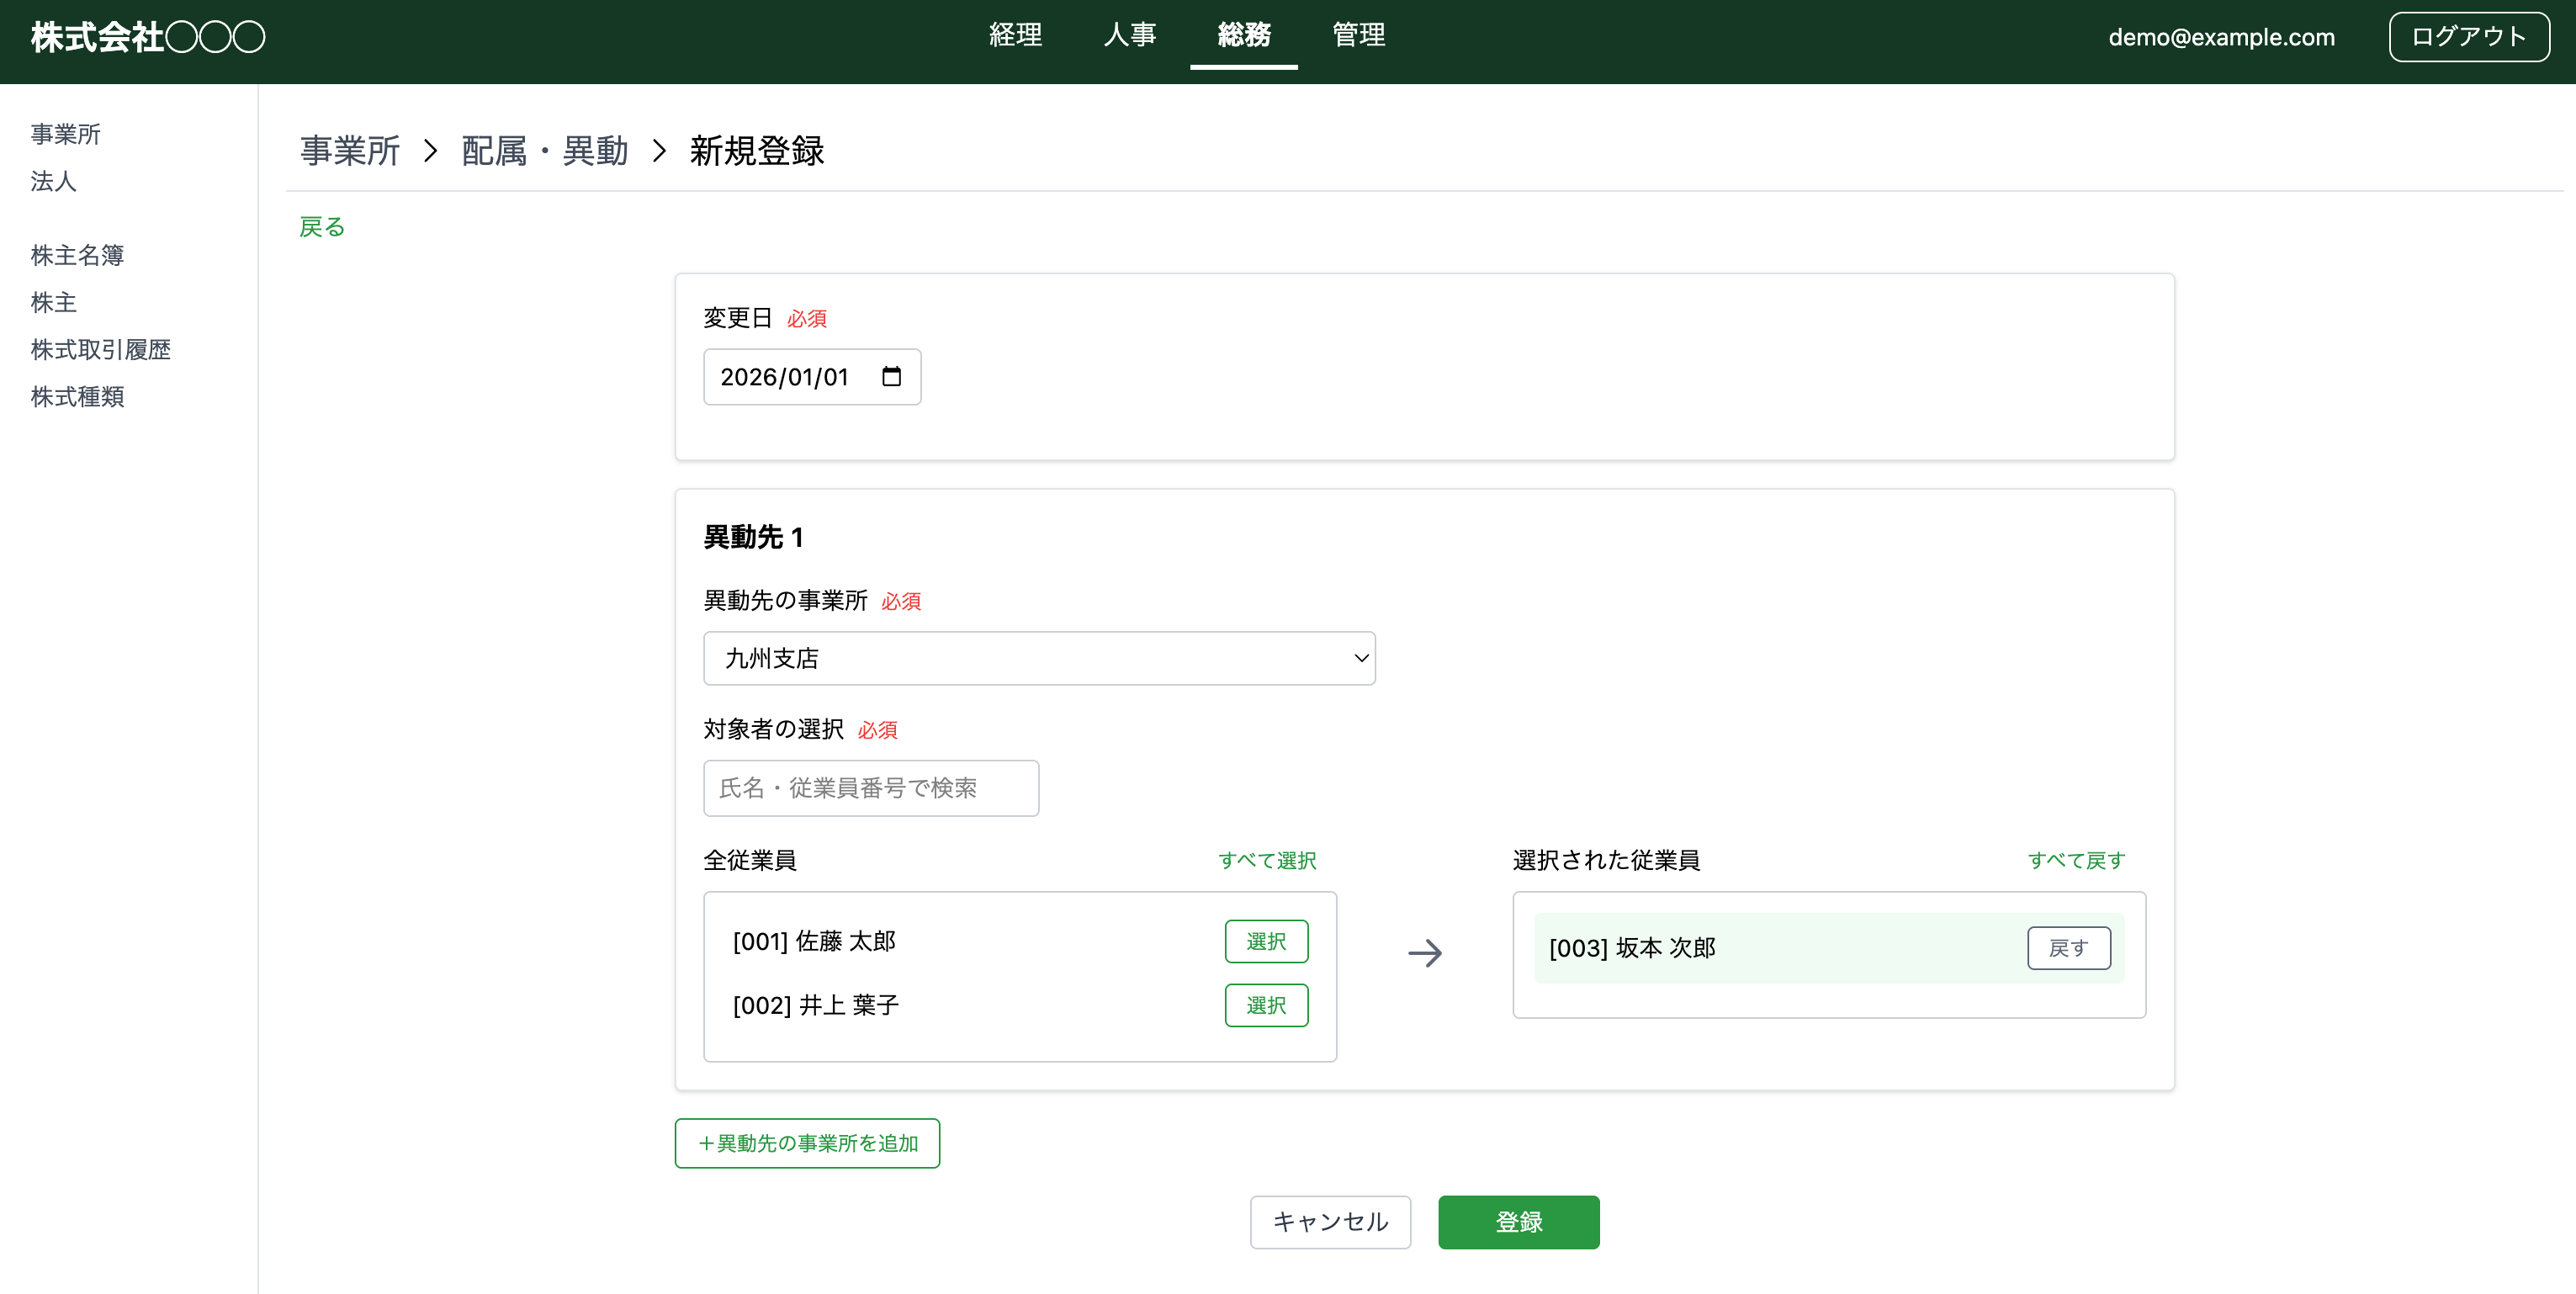
Task: Open the 管理 menu item
Action: [x=1357, y=36]
